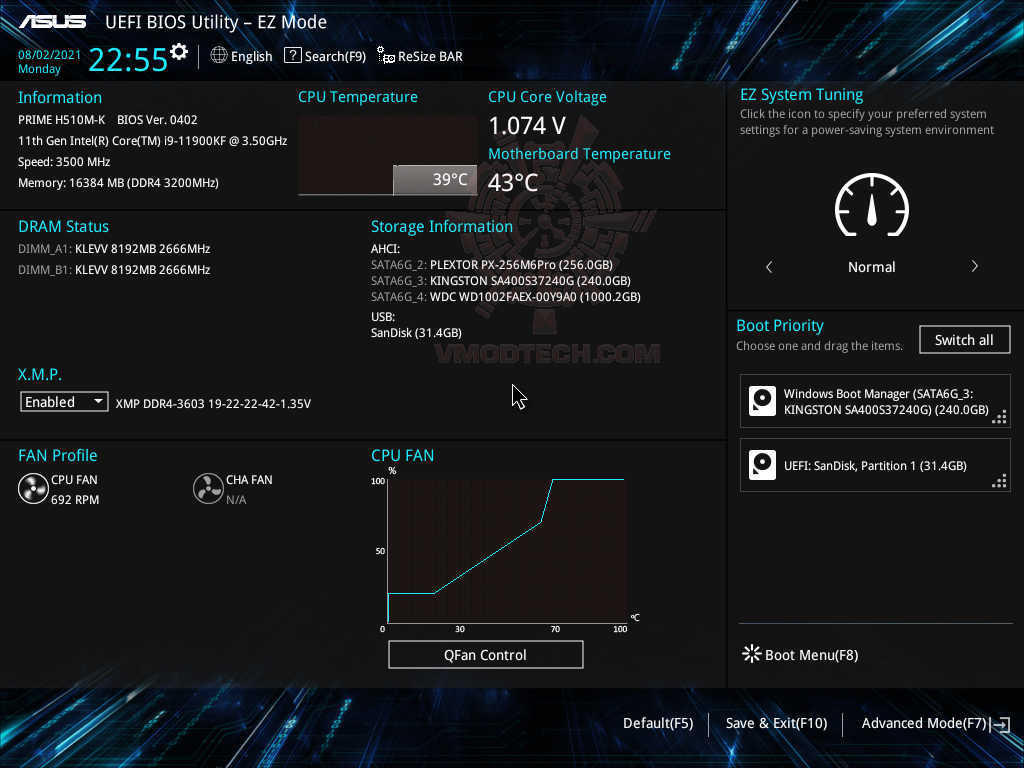Viewport: 1024px width, 768px height.
Task: Click the EZ System Tuning heading
Action: (801, 95)
